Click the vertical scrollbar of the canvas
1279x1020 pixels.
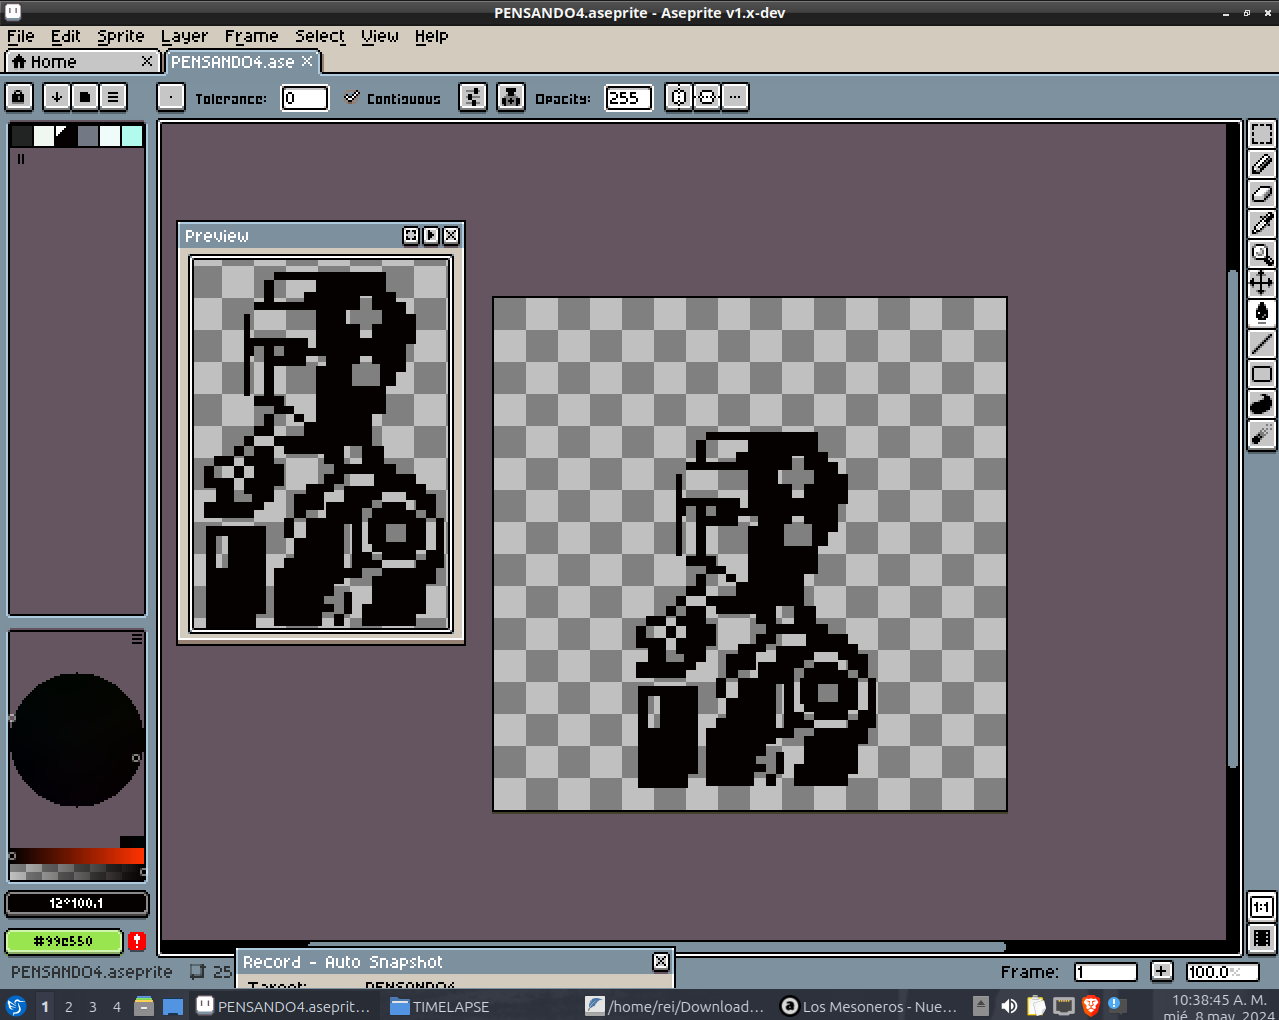point(1233,520)
